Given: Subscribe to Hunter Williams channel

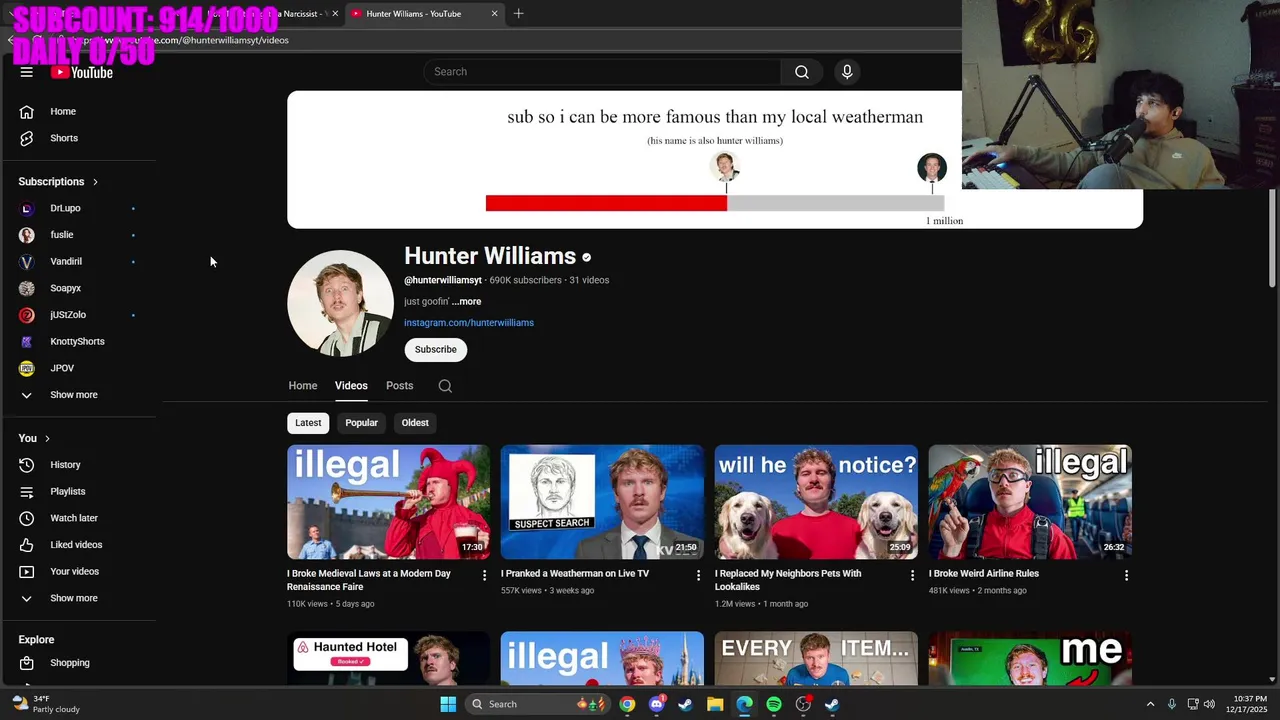Looking at the screenshot, I should [x=436, y=349].
